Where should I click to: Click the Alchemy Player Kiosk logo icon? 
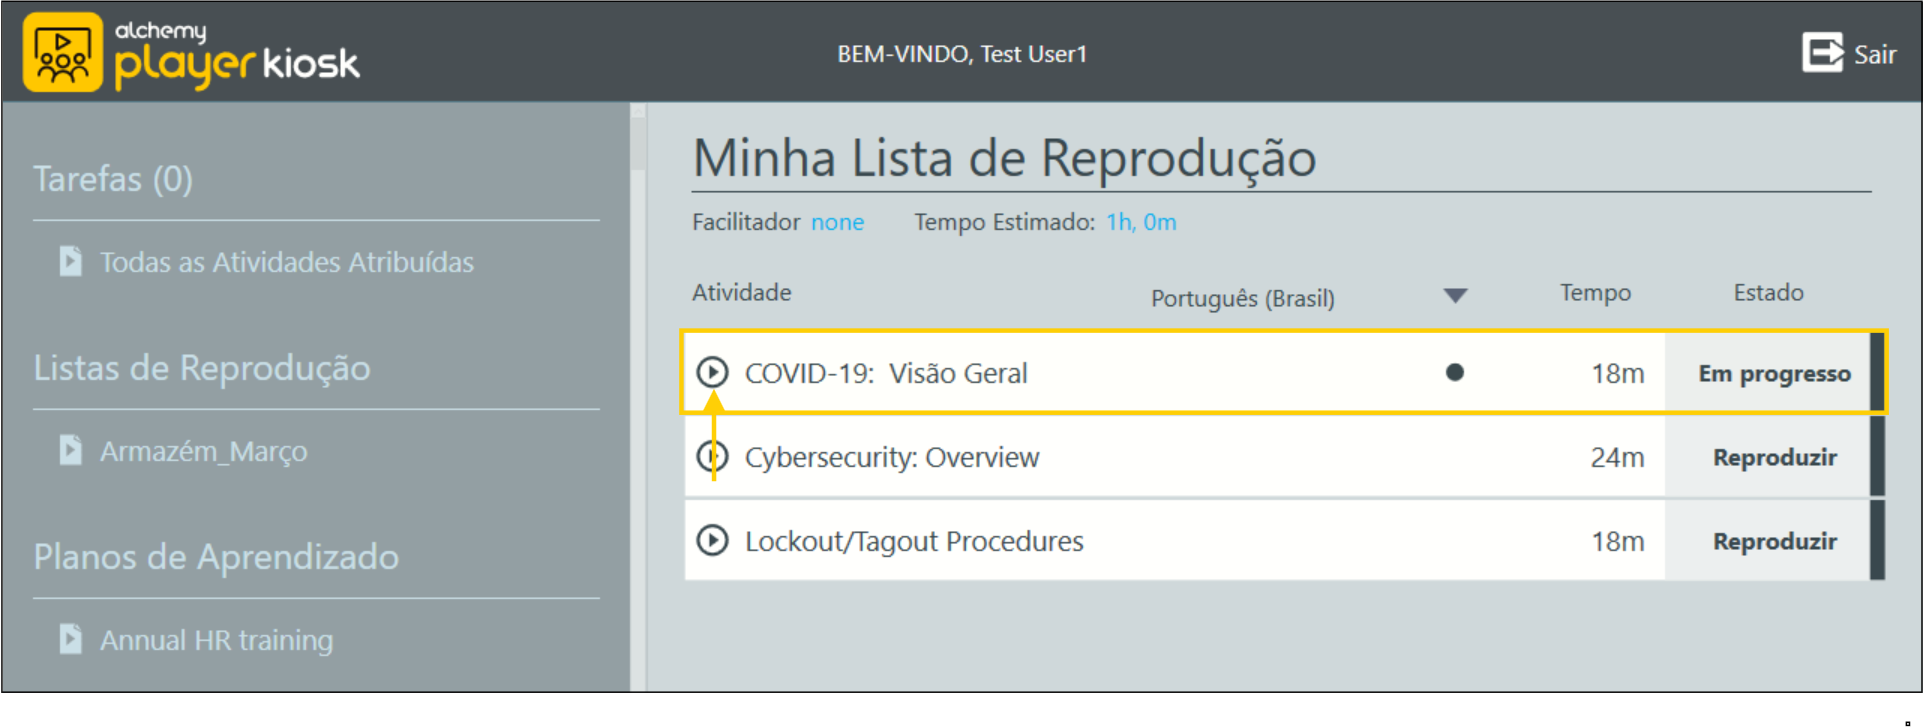point(62,50)
